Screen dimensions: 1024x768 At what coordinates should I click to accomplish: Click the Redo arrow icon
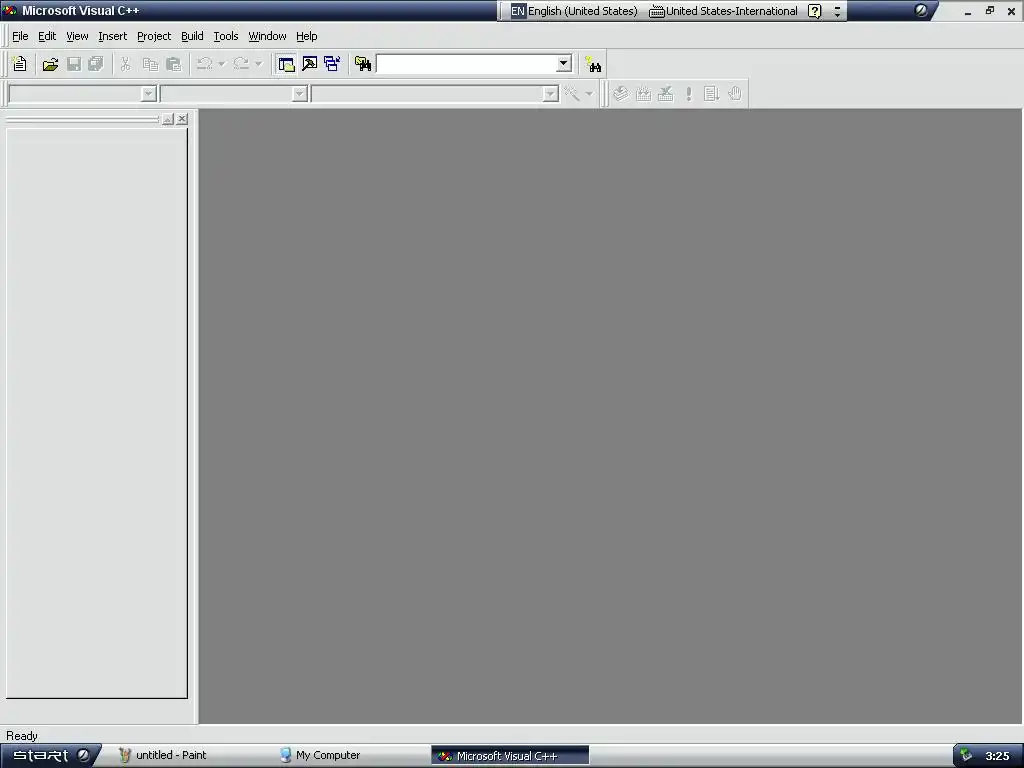(241, 64)
